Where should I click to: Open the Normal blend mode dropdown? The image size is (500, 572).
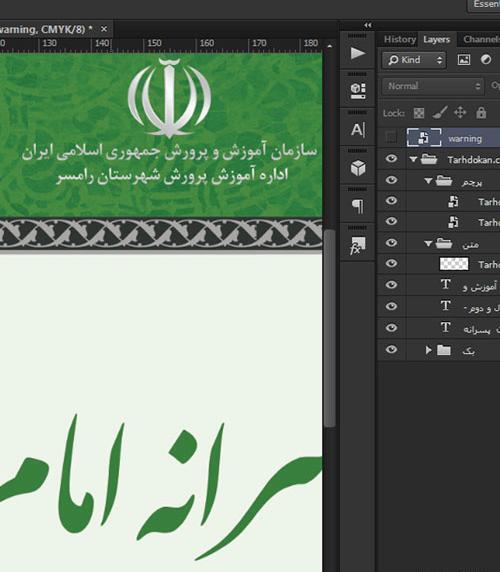(433, 86)
